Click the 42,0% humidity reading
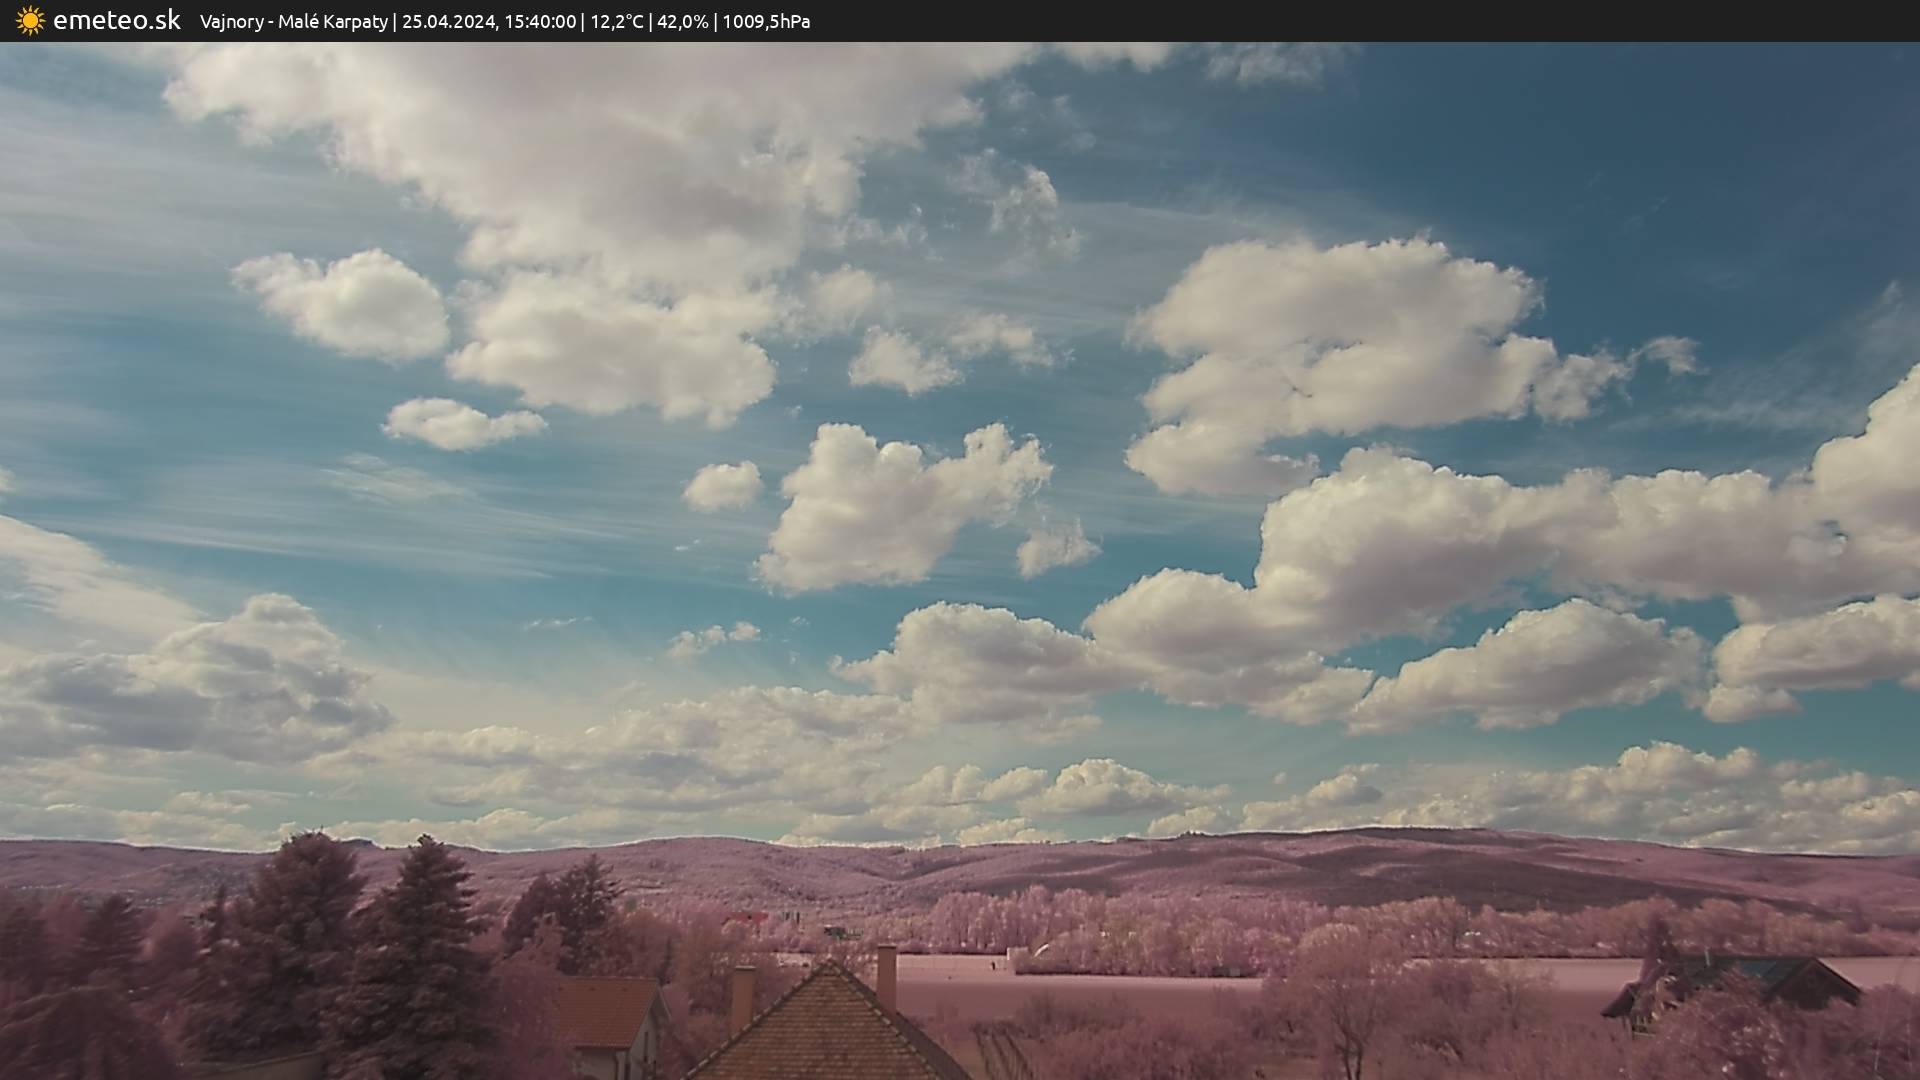 click(682, 22)
